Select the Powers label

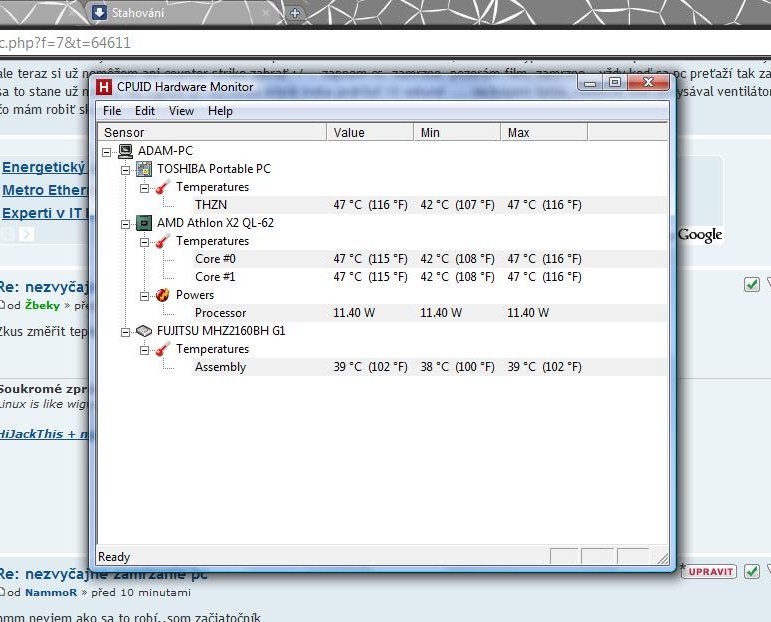click(x=195, y=295)
